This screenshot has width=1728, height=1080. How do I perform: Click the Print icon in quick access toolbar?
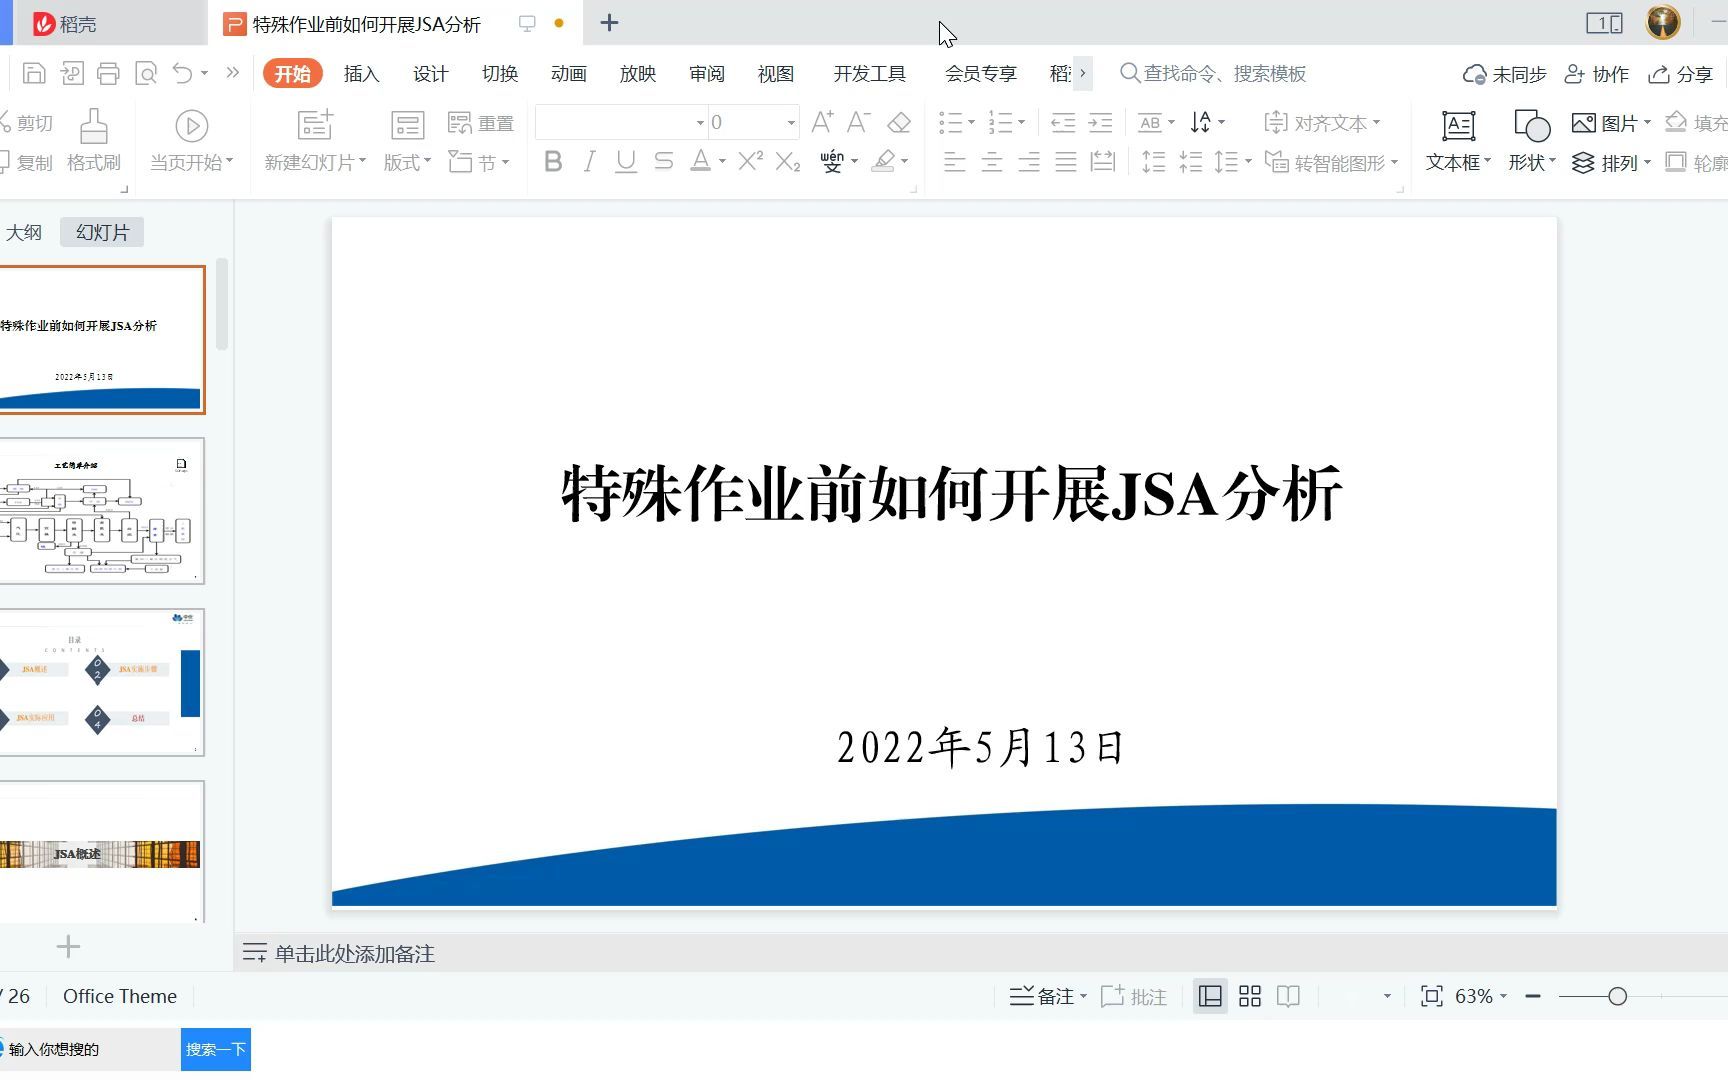pos(108,73)
